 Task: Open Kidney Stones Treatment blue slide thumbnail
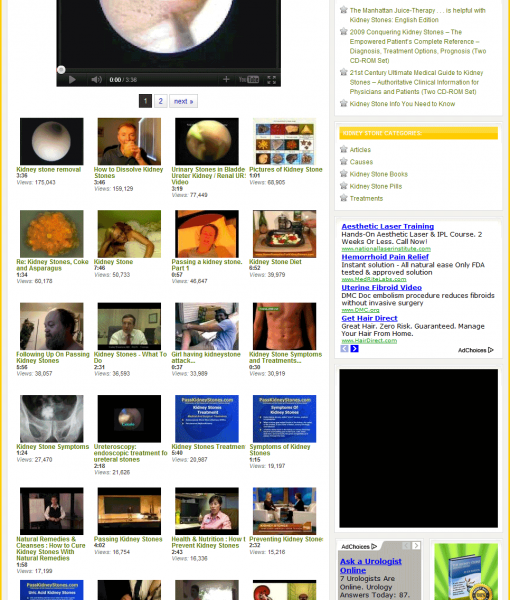click(207, 419)
